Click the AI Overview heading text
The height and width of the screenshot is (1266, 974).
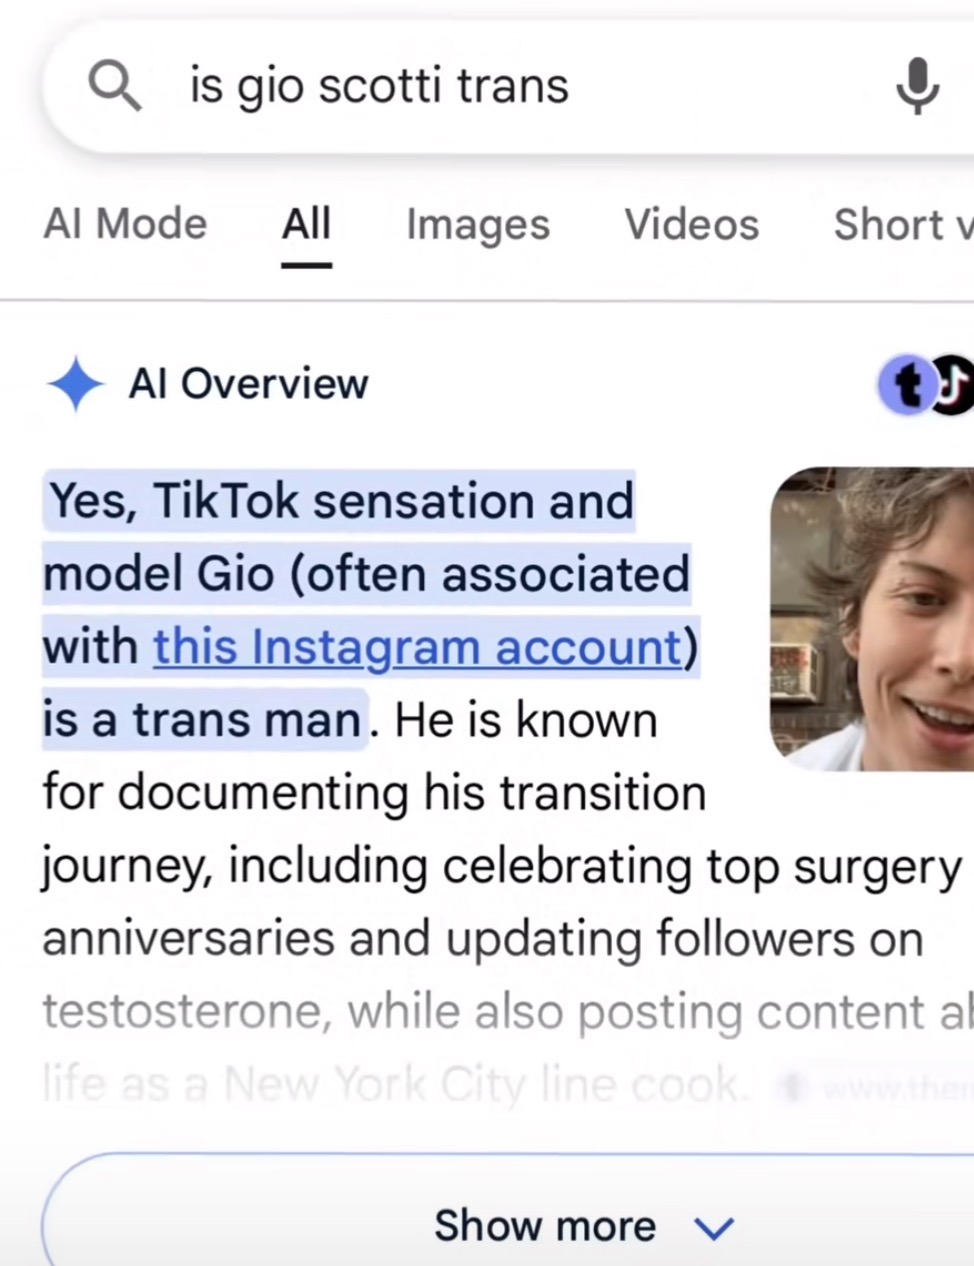pyautogui.click(x=248, y=383)
